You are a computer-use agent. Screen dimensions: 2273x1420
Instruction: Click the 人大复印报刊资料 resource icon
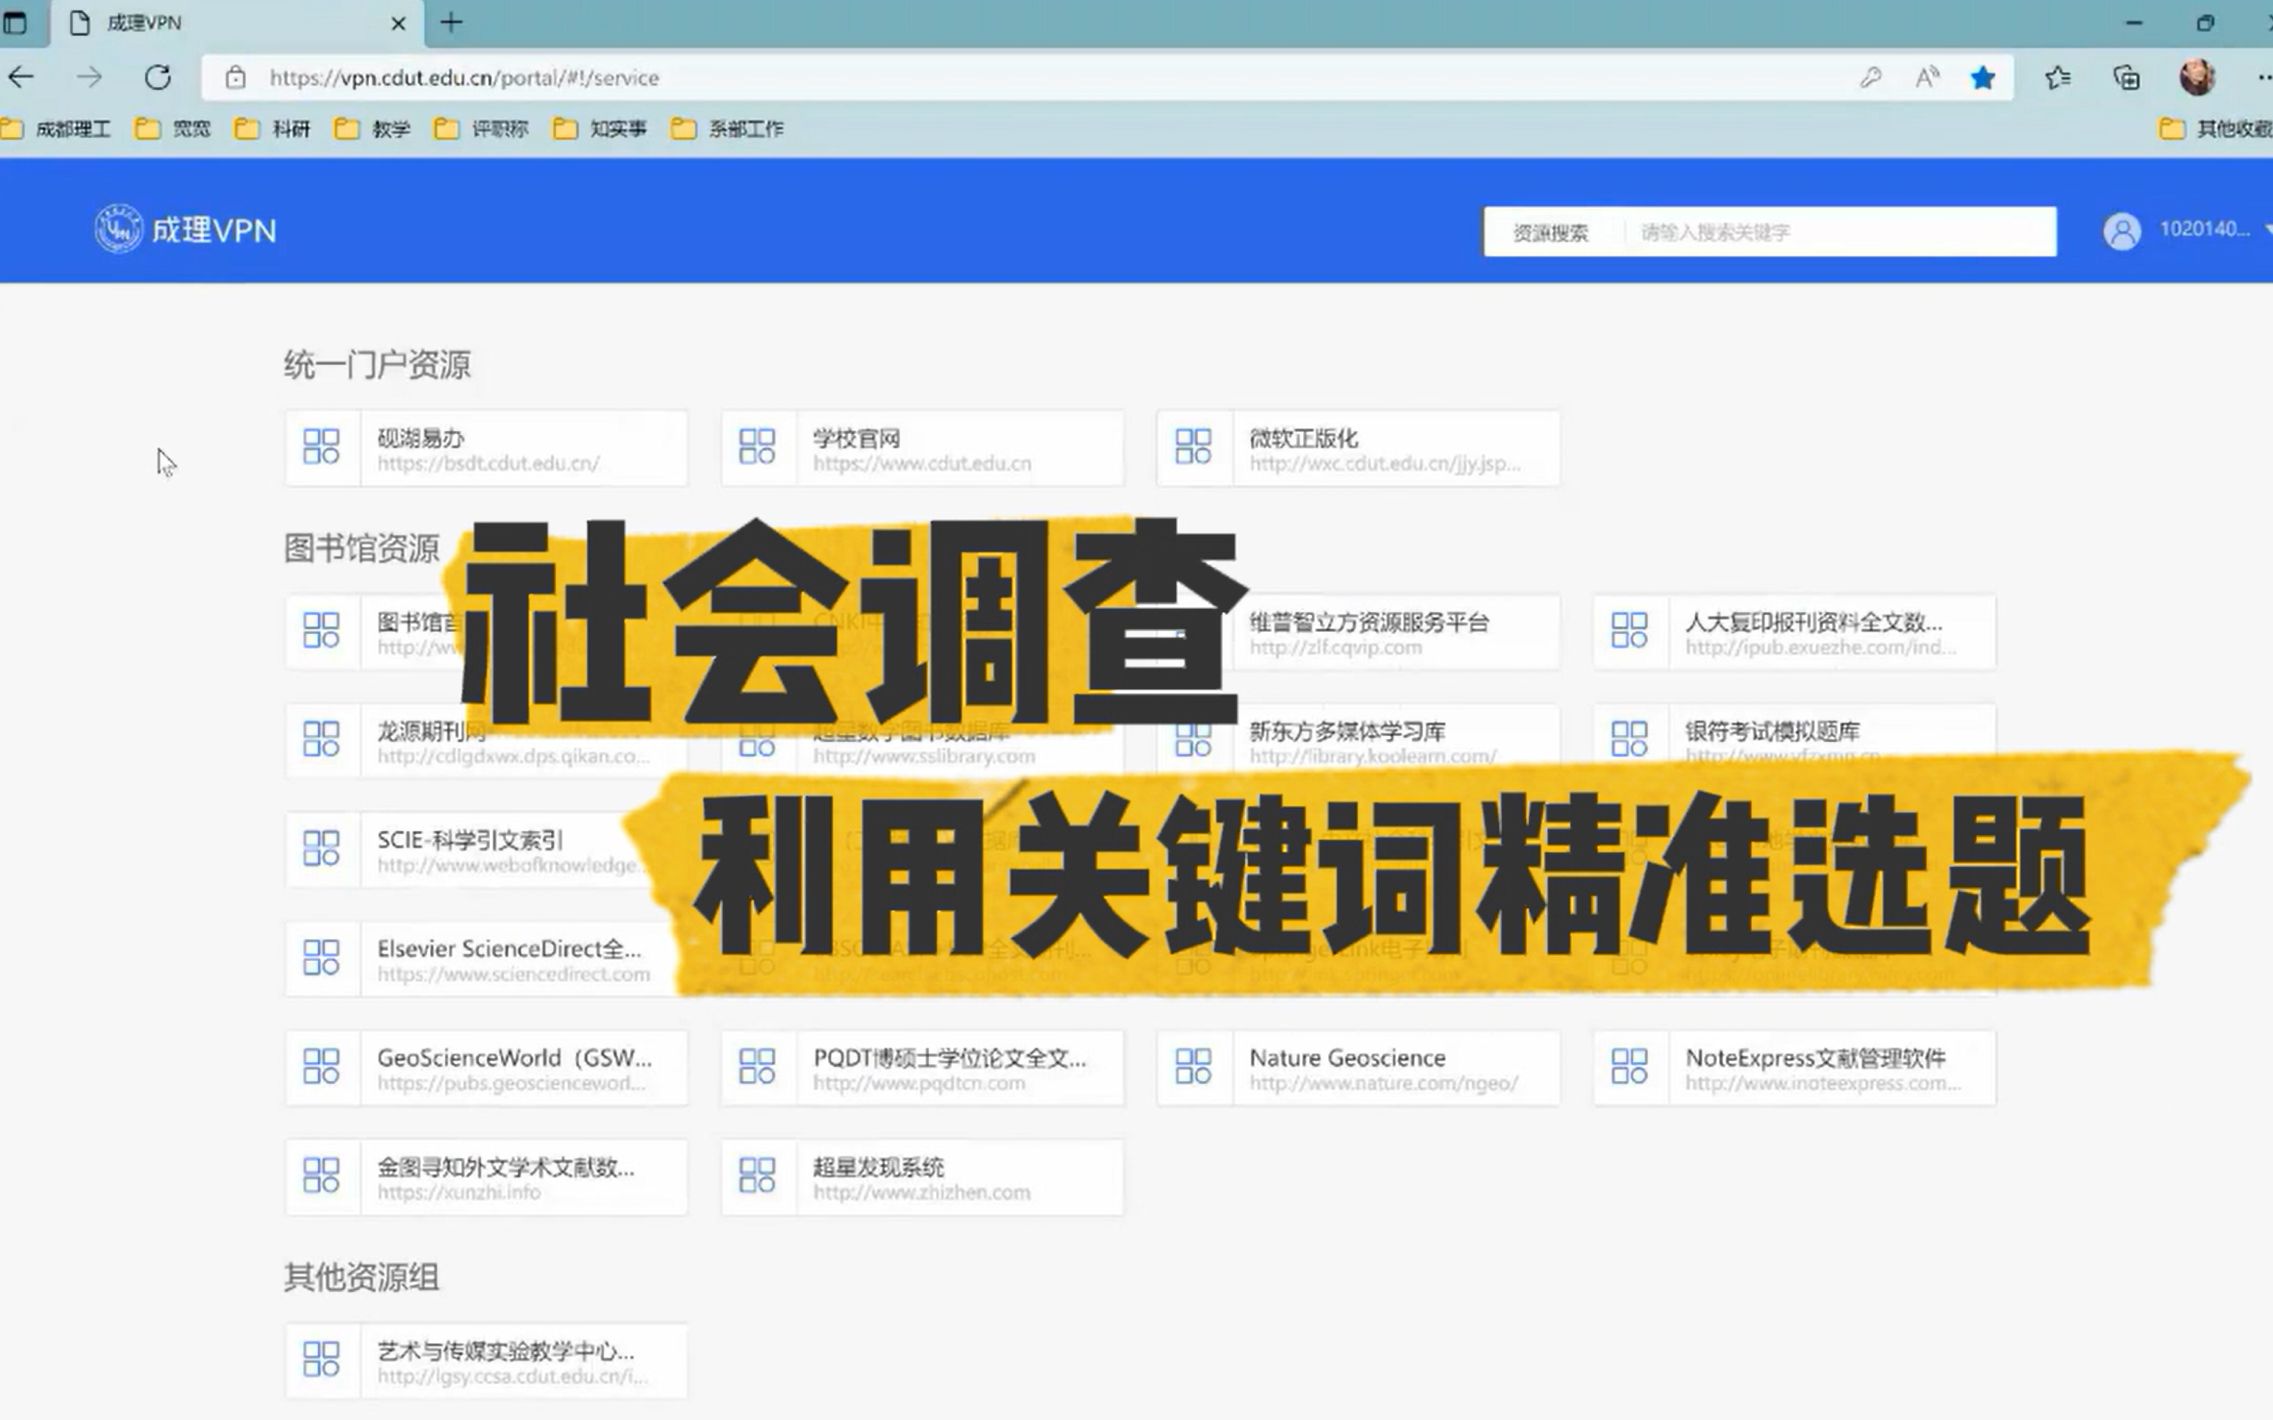pyautogui.click(x=1629, y=631)
